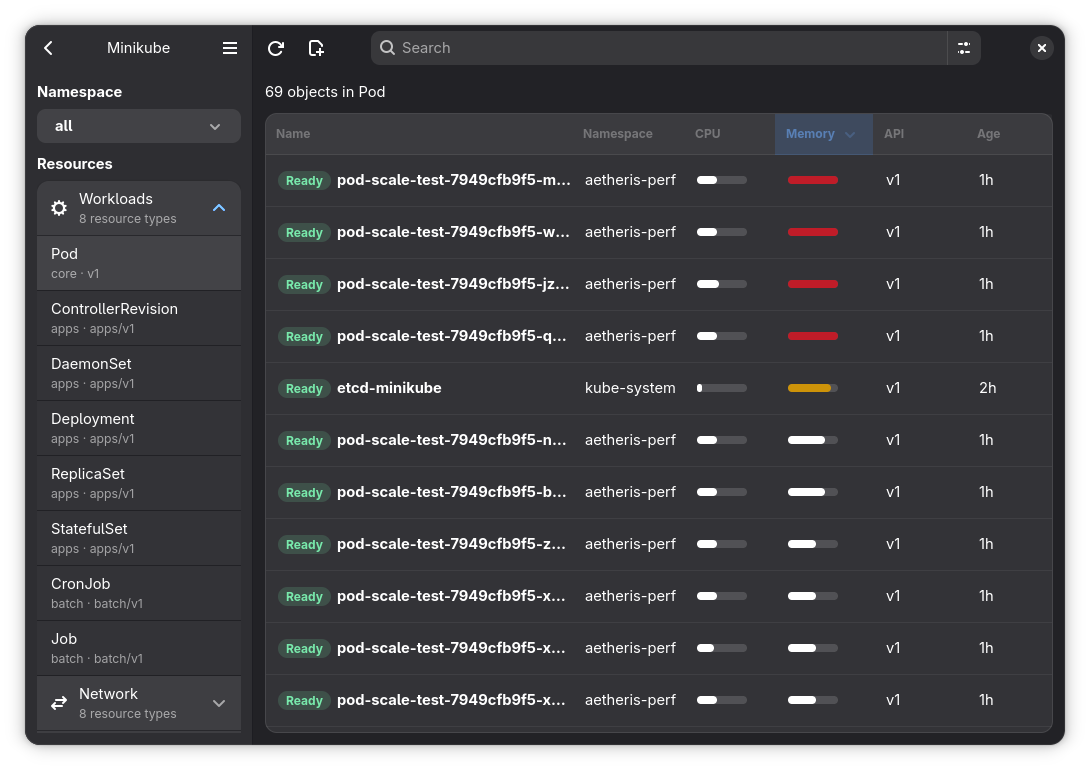Open pod-scale-test-7949cfb9f5-w... pod row

658,232
